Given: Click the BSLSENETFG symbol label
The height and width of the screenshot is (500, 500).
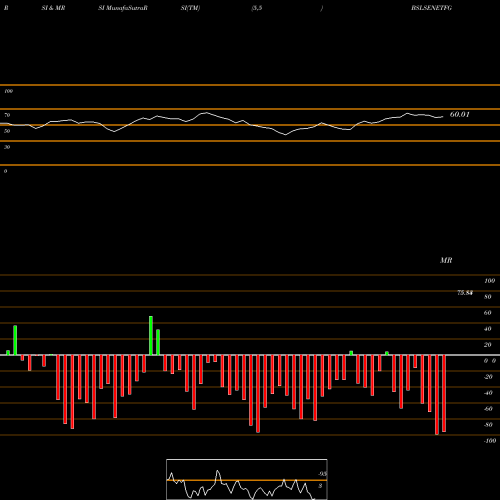Looking at the screenshot, I should click(x=431, y=8).
